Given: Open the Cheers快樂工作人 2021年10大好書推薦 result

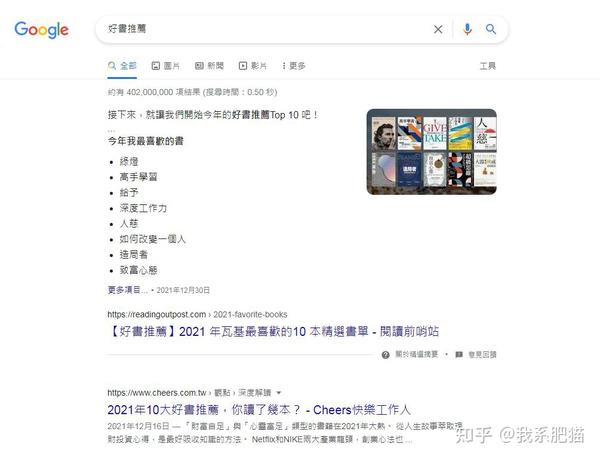Looking at the screenshot, I should coord(259,410).
